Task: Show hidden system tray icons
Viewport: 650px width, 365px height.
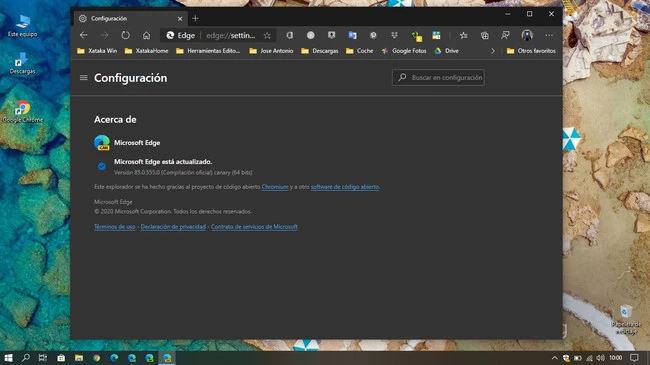Action: click(x=555, y=358)
